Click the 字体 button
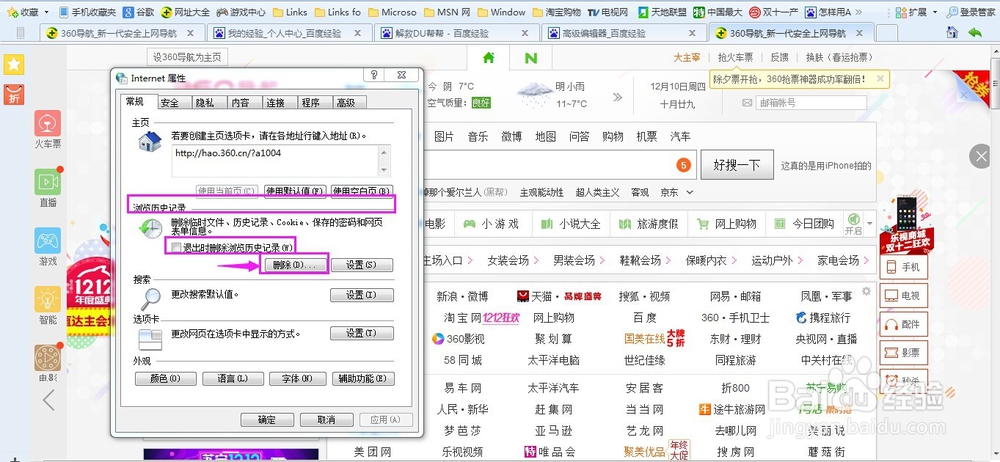The height and width of the screenshot is (462, 1000). click(x=298, y=379)
